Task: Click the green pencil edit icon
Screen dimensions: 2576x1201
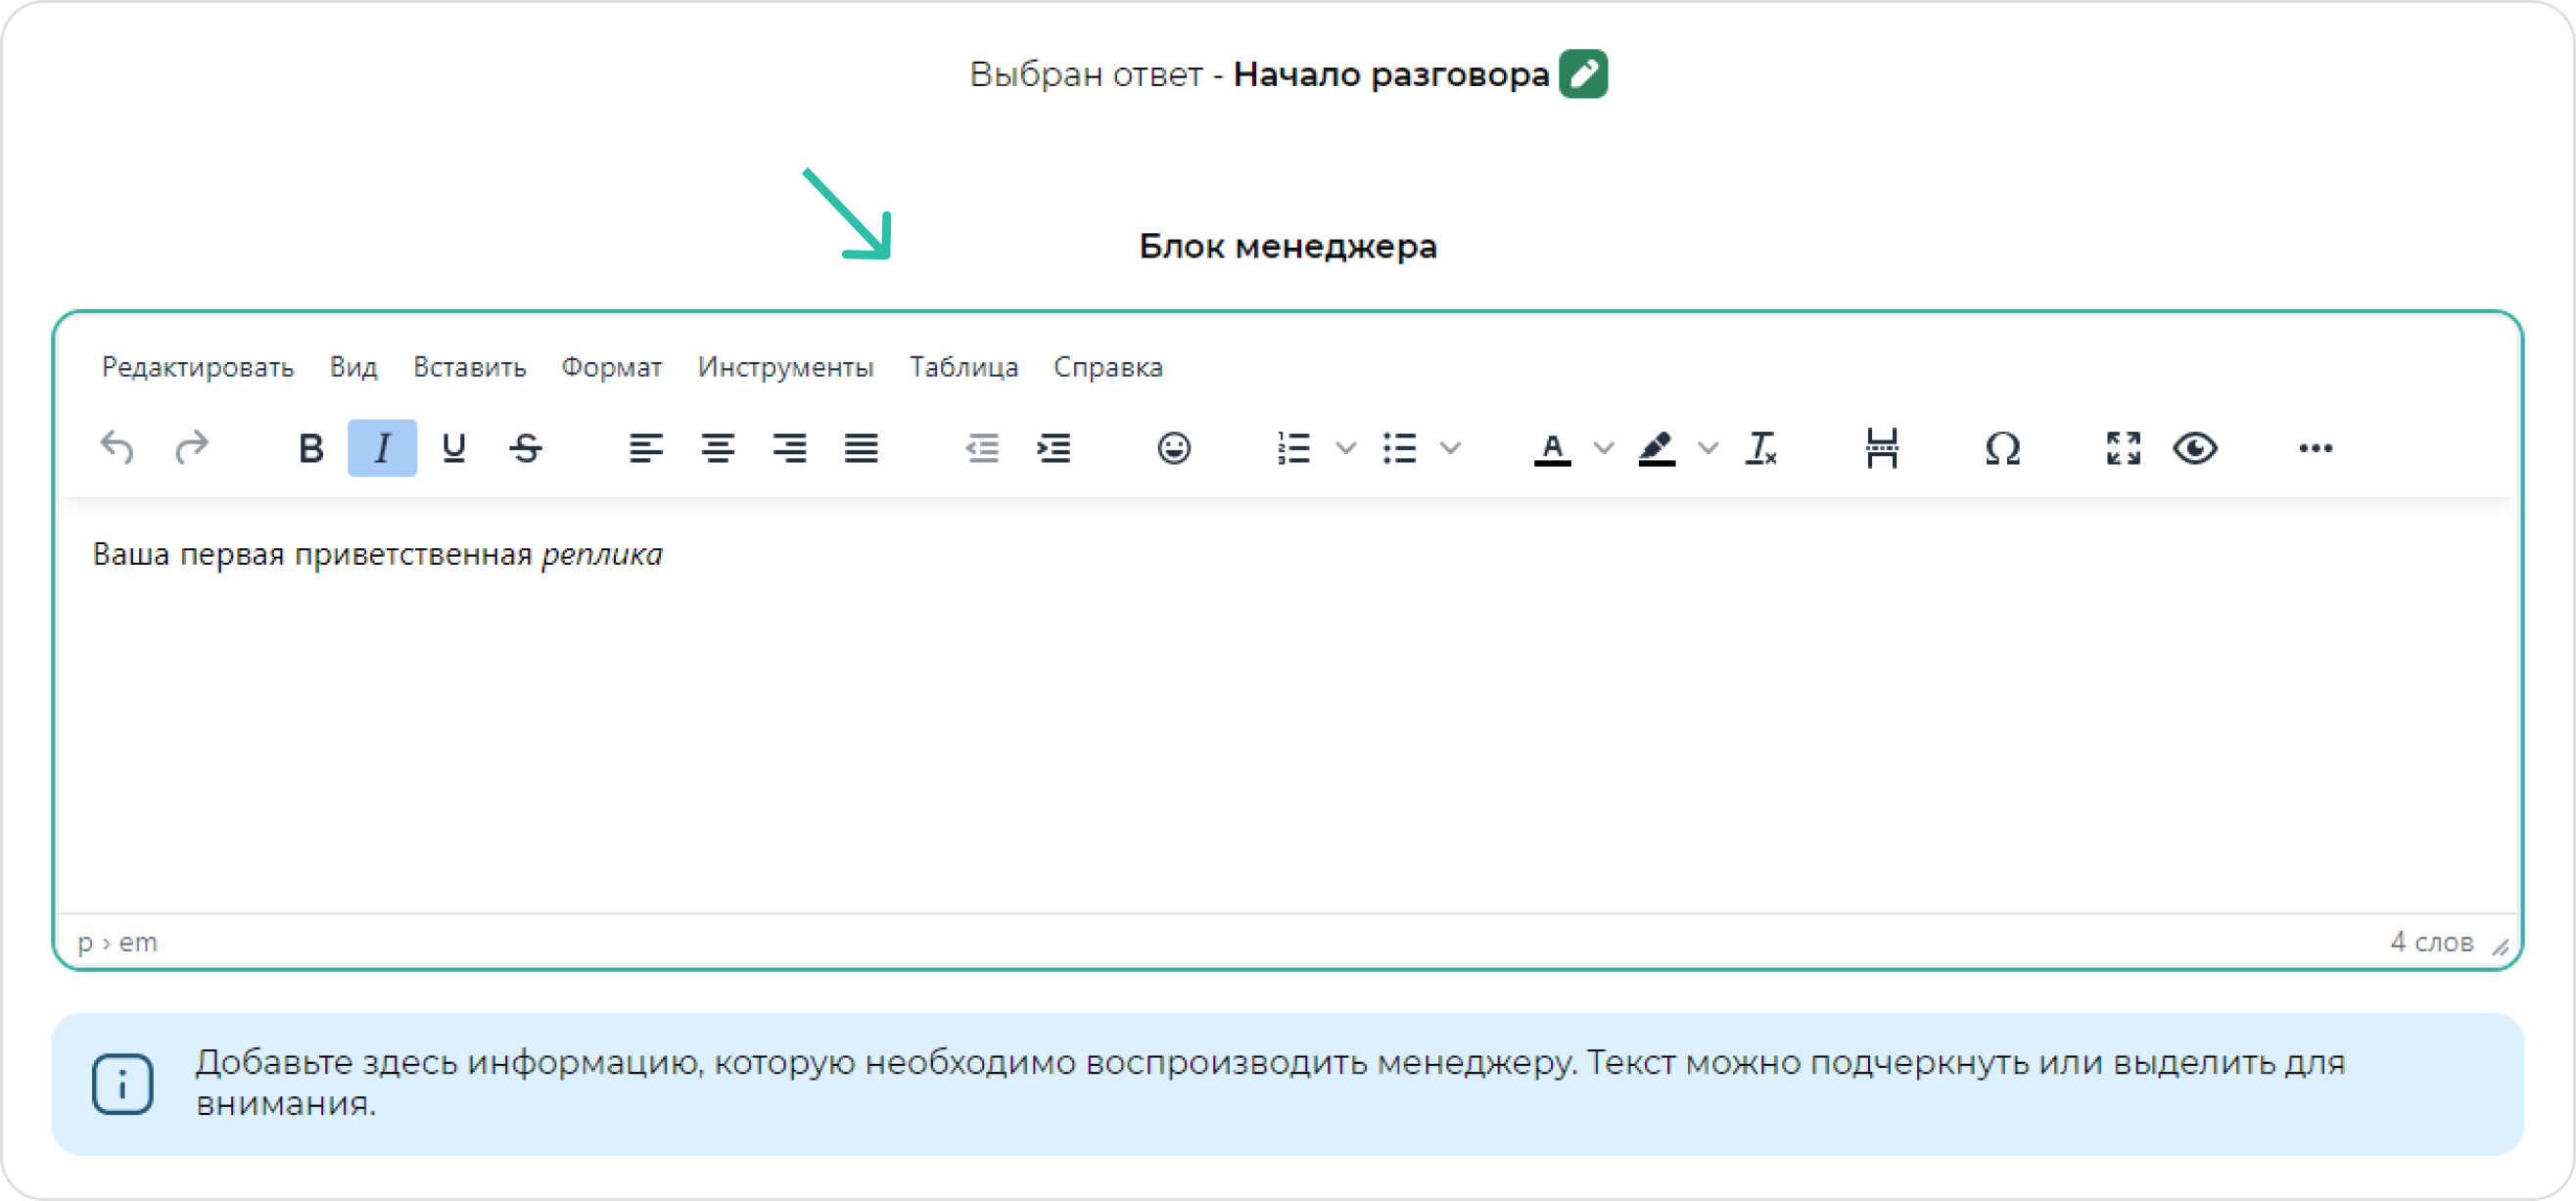Action: click(1583, 74)
